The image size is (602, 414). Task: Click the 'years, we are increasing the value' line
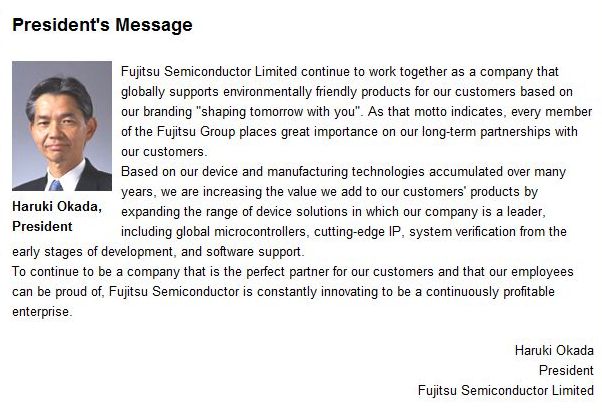329,192
